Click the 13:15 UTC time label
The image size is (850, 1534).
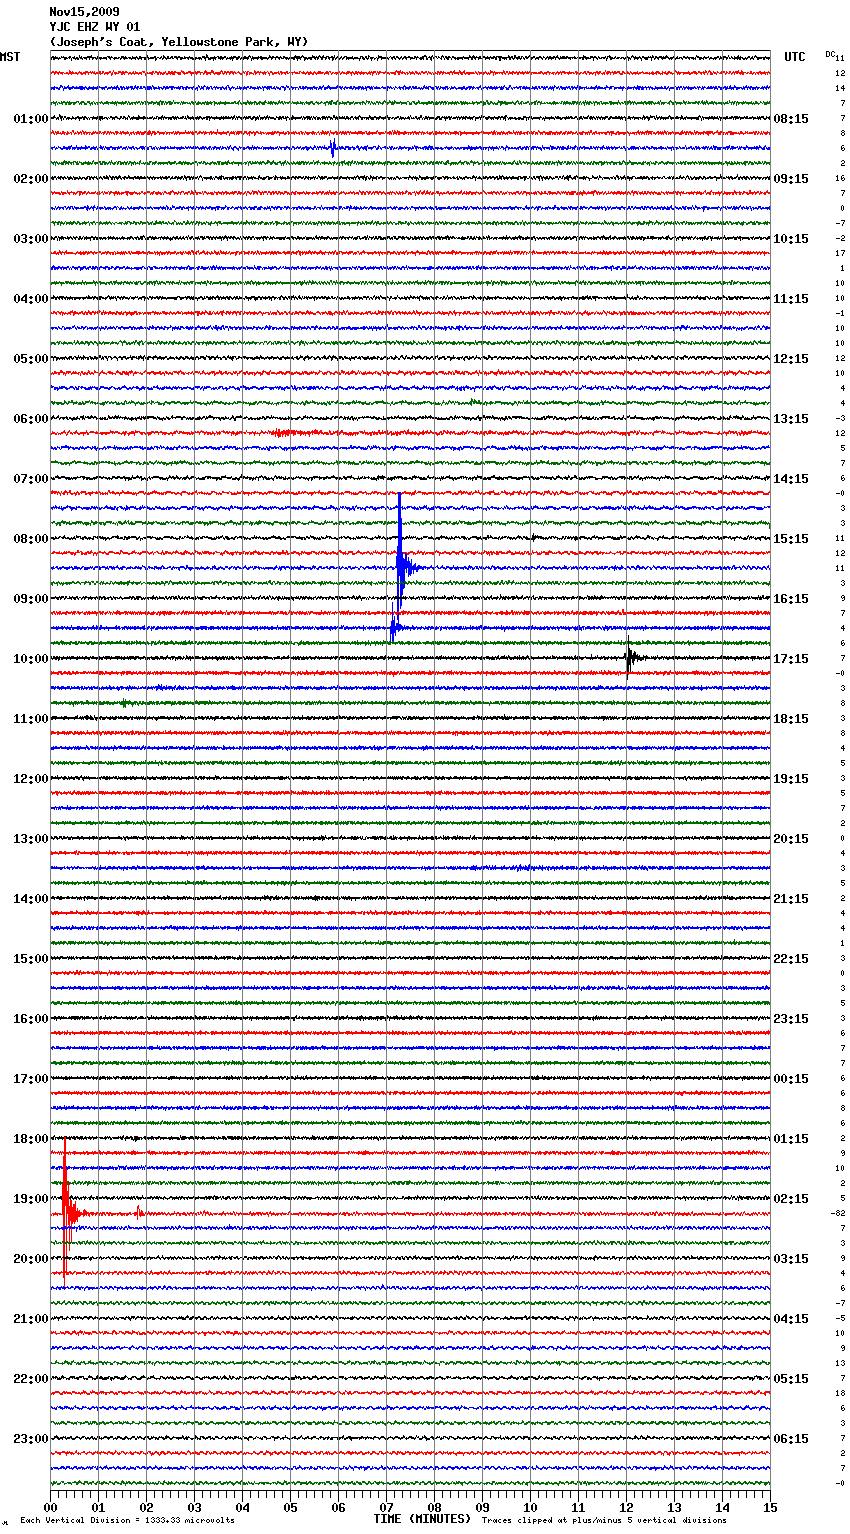(791, 419)
